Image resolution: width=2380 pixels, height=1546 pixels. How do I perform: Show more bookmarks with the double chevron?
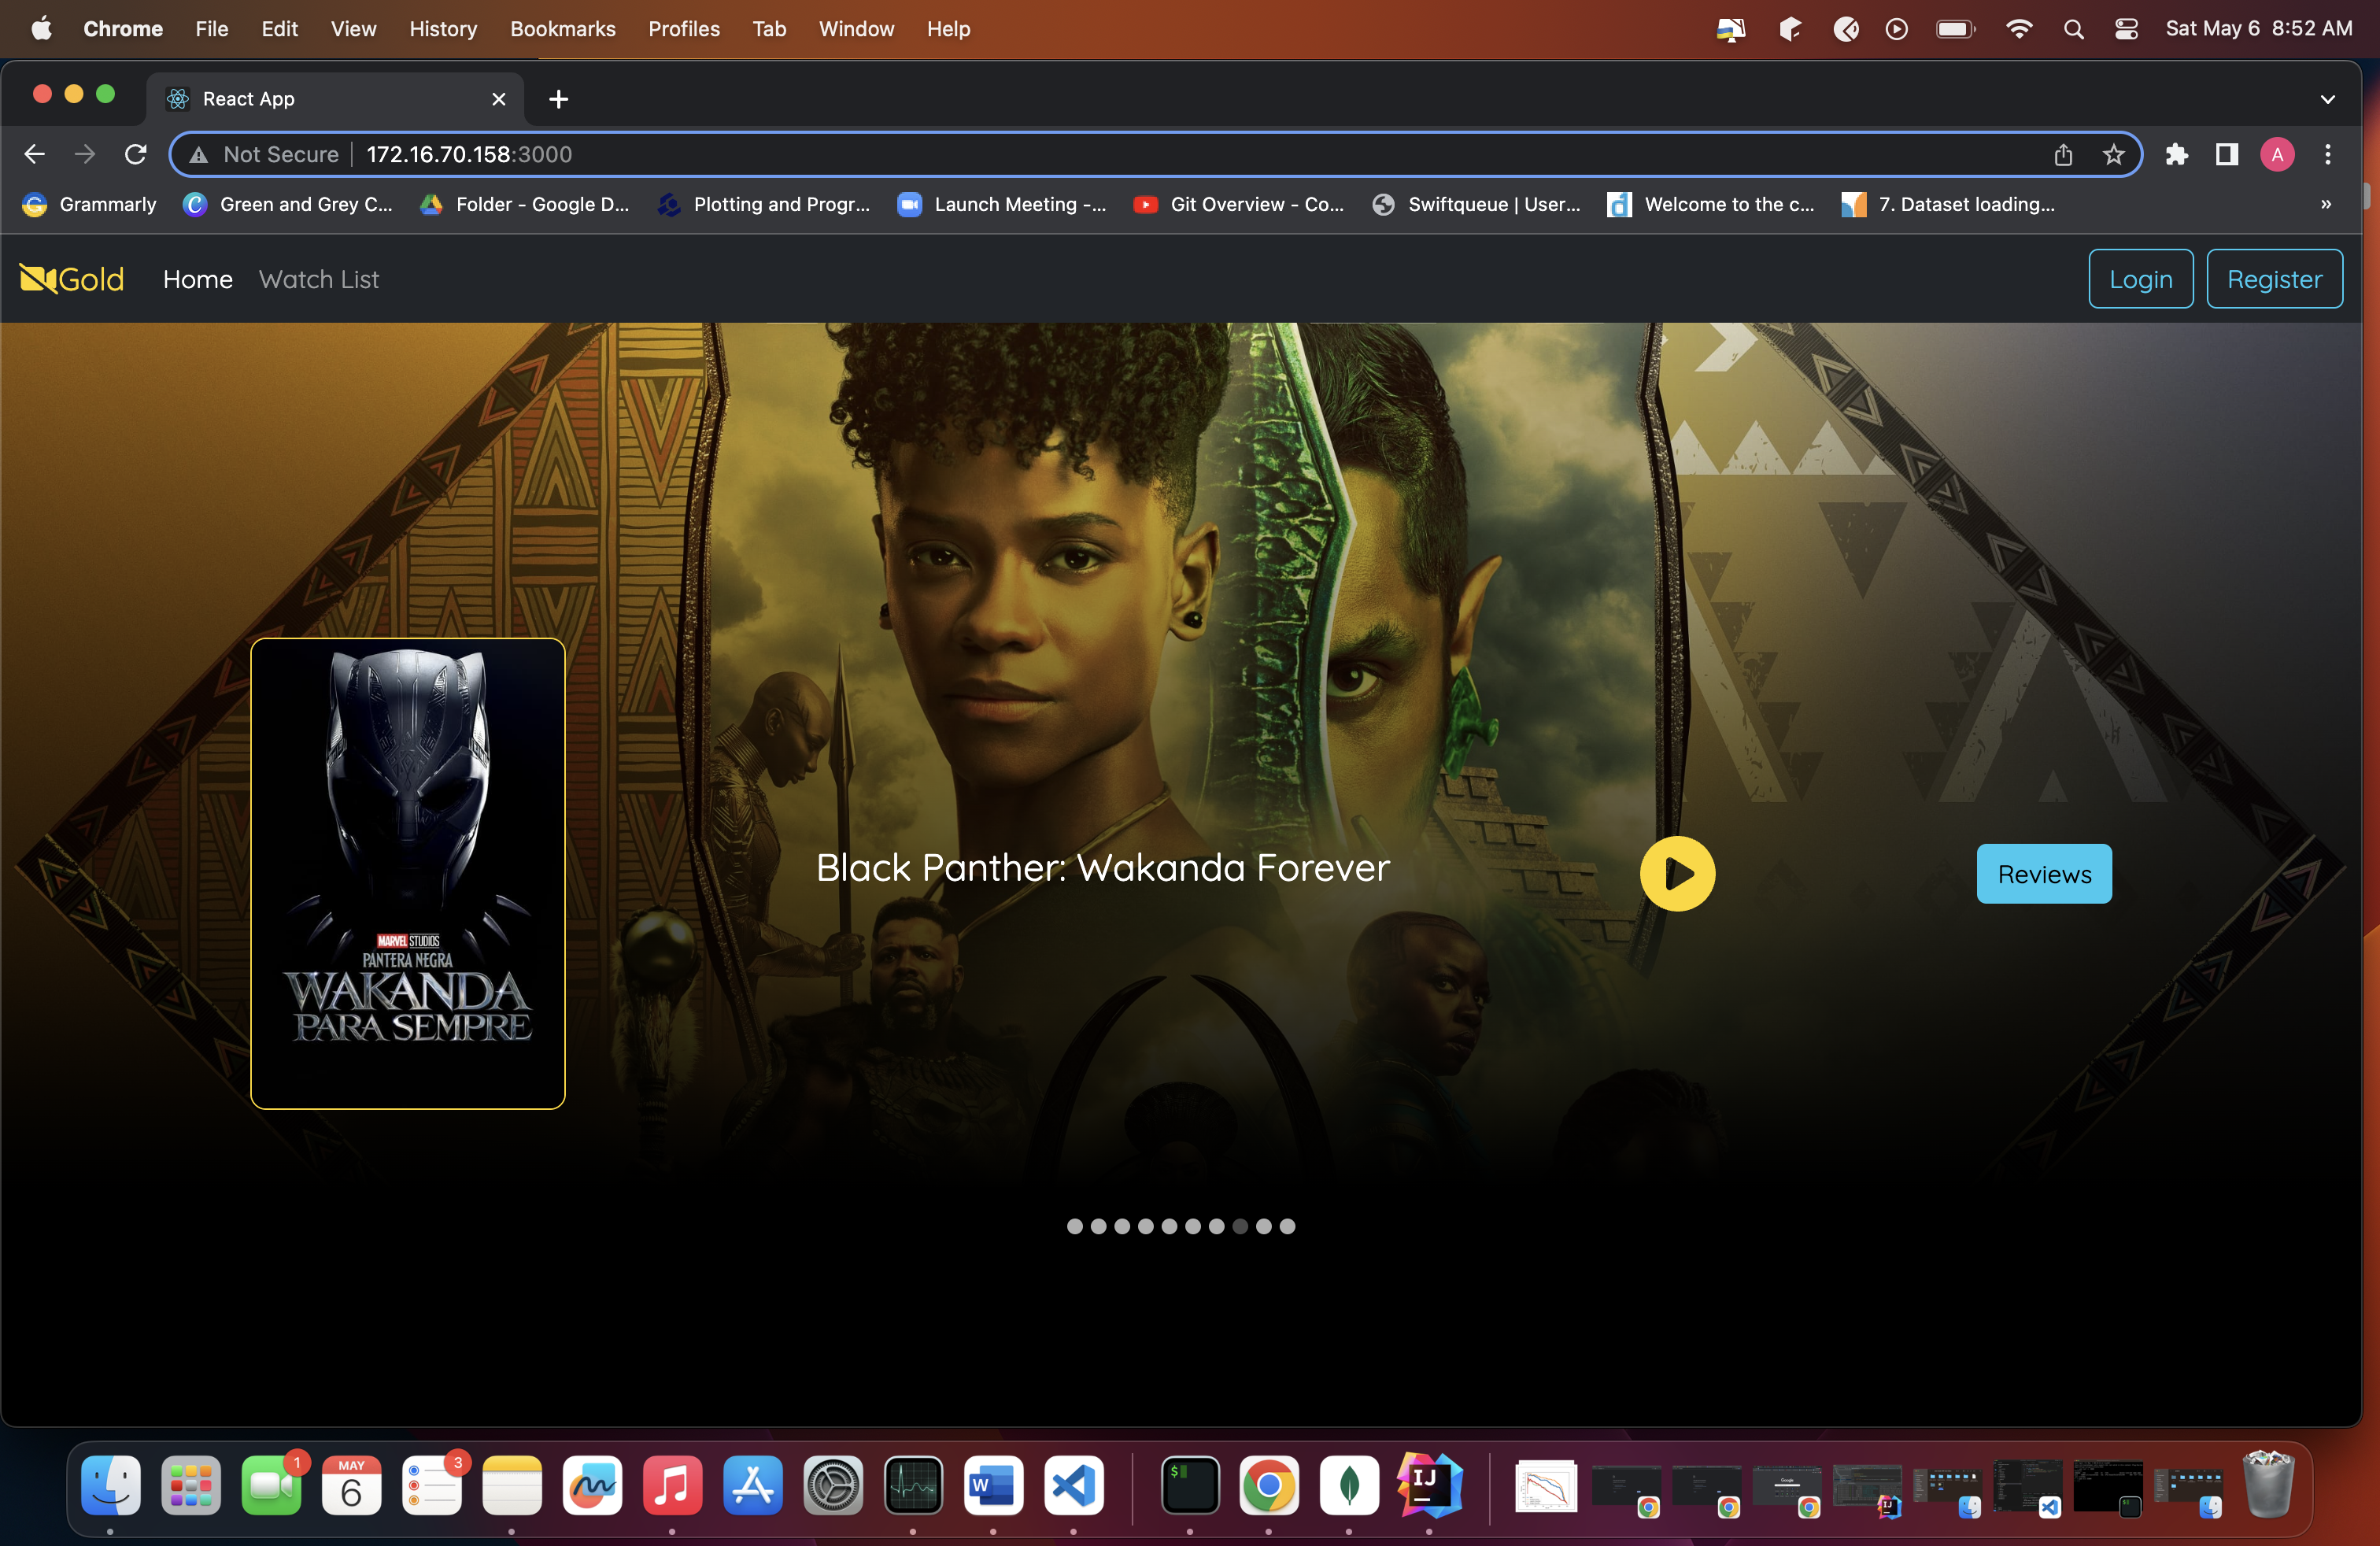click(x=2326, y=204)
